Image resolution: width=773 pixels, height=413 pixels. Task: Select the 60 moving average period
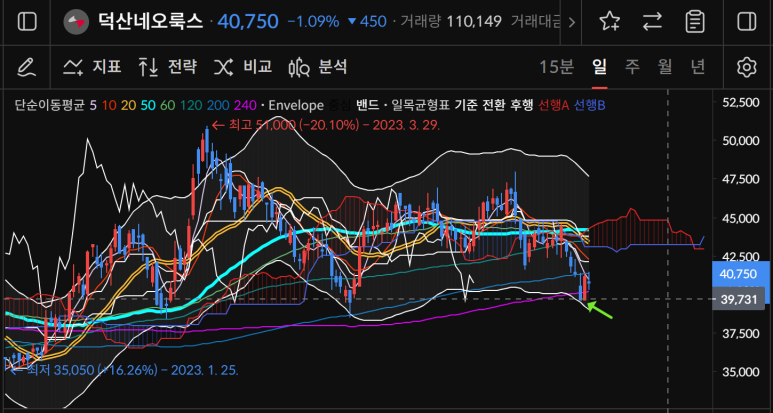167,105
